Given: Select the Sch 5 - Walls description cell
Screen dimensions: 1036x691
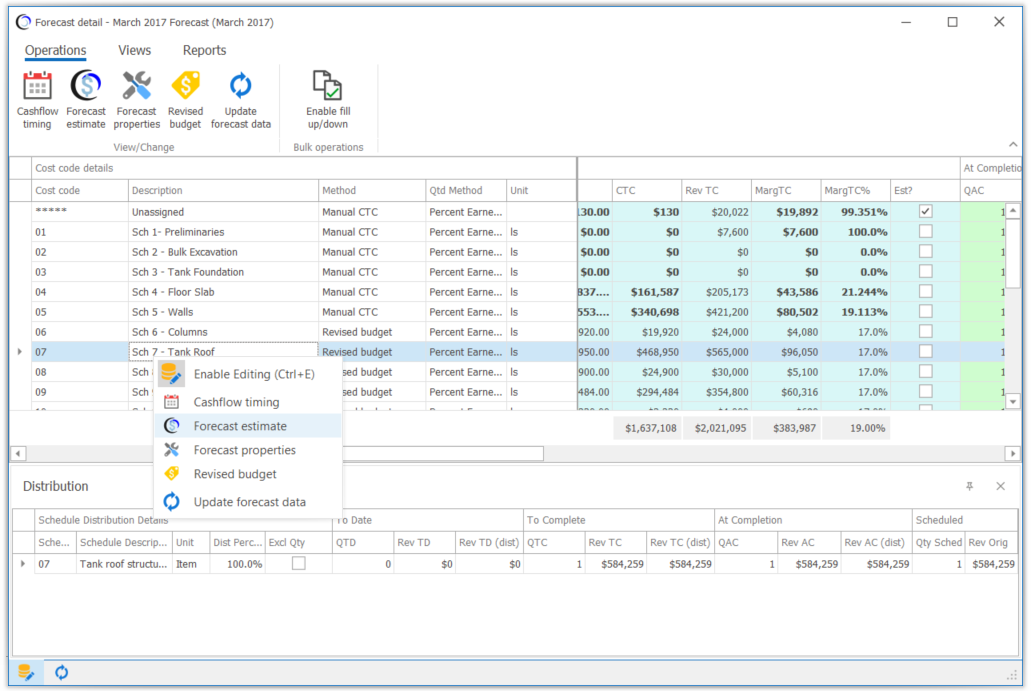Looking at the screenshot, I should click(223, 312).
